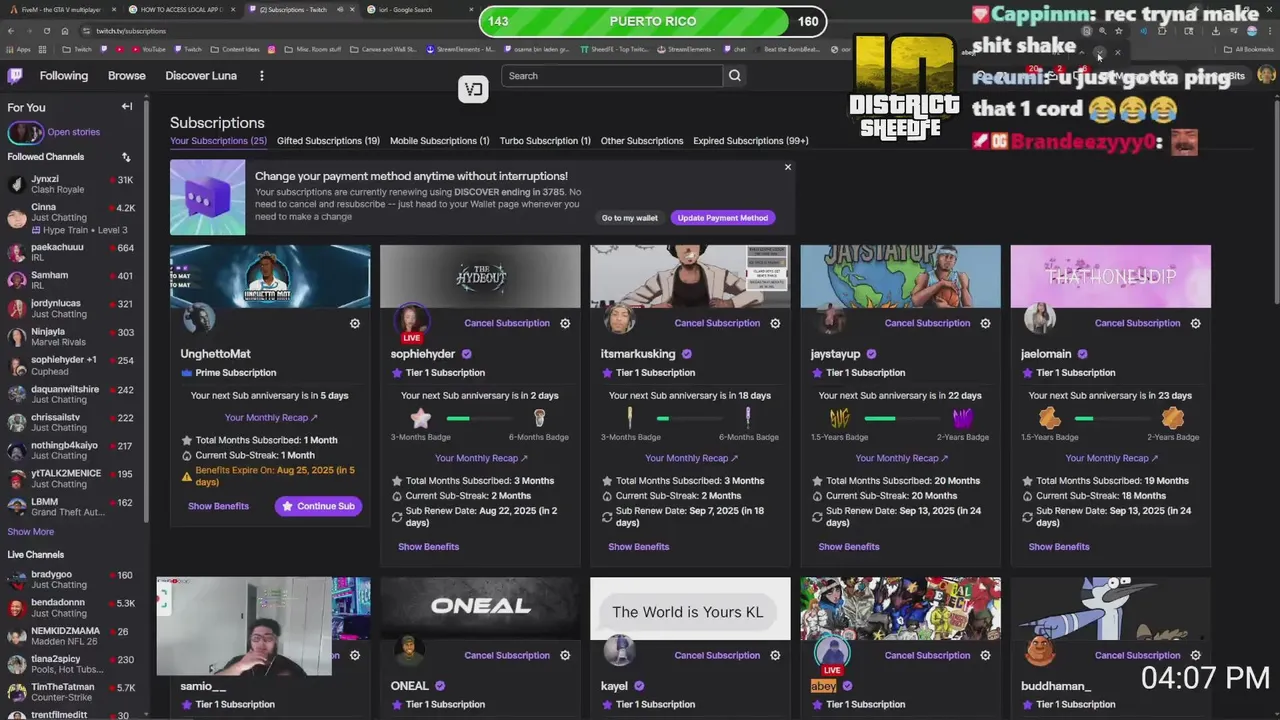Close the Google Search browser tab

(x=472, y=9)
